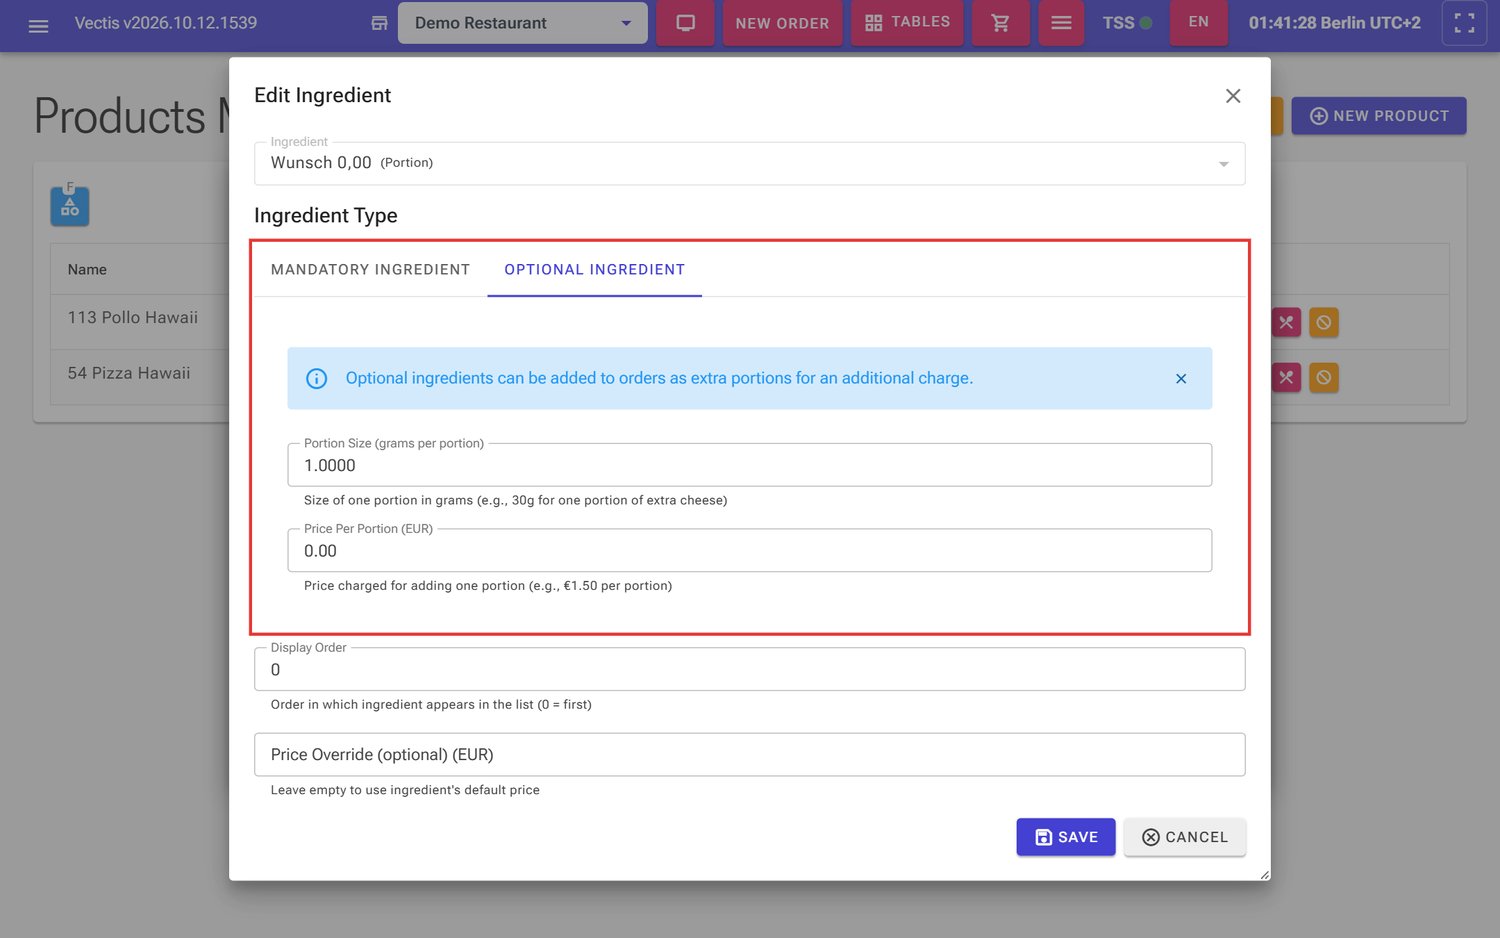
Task: Click the info icon in the alert
Action: pos(316,379)
